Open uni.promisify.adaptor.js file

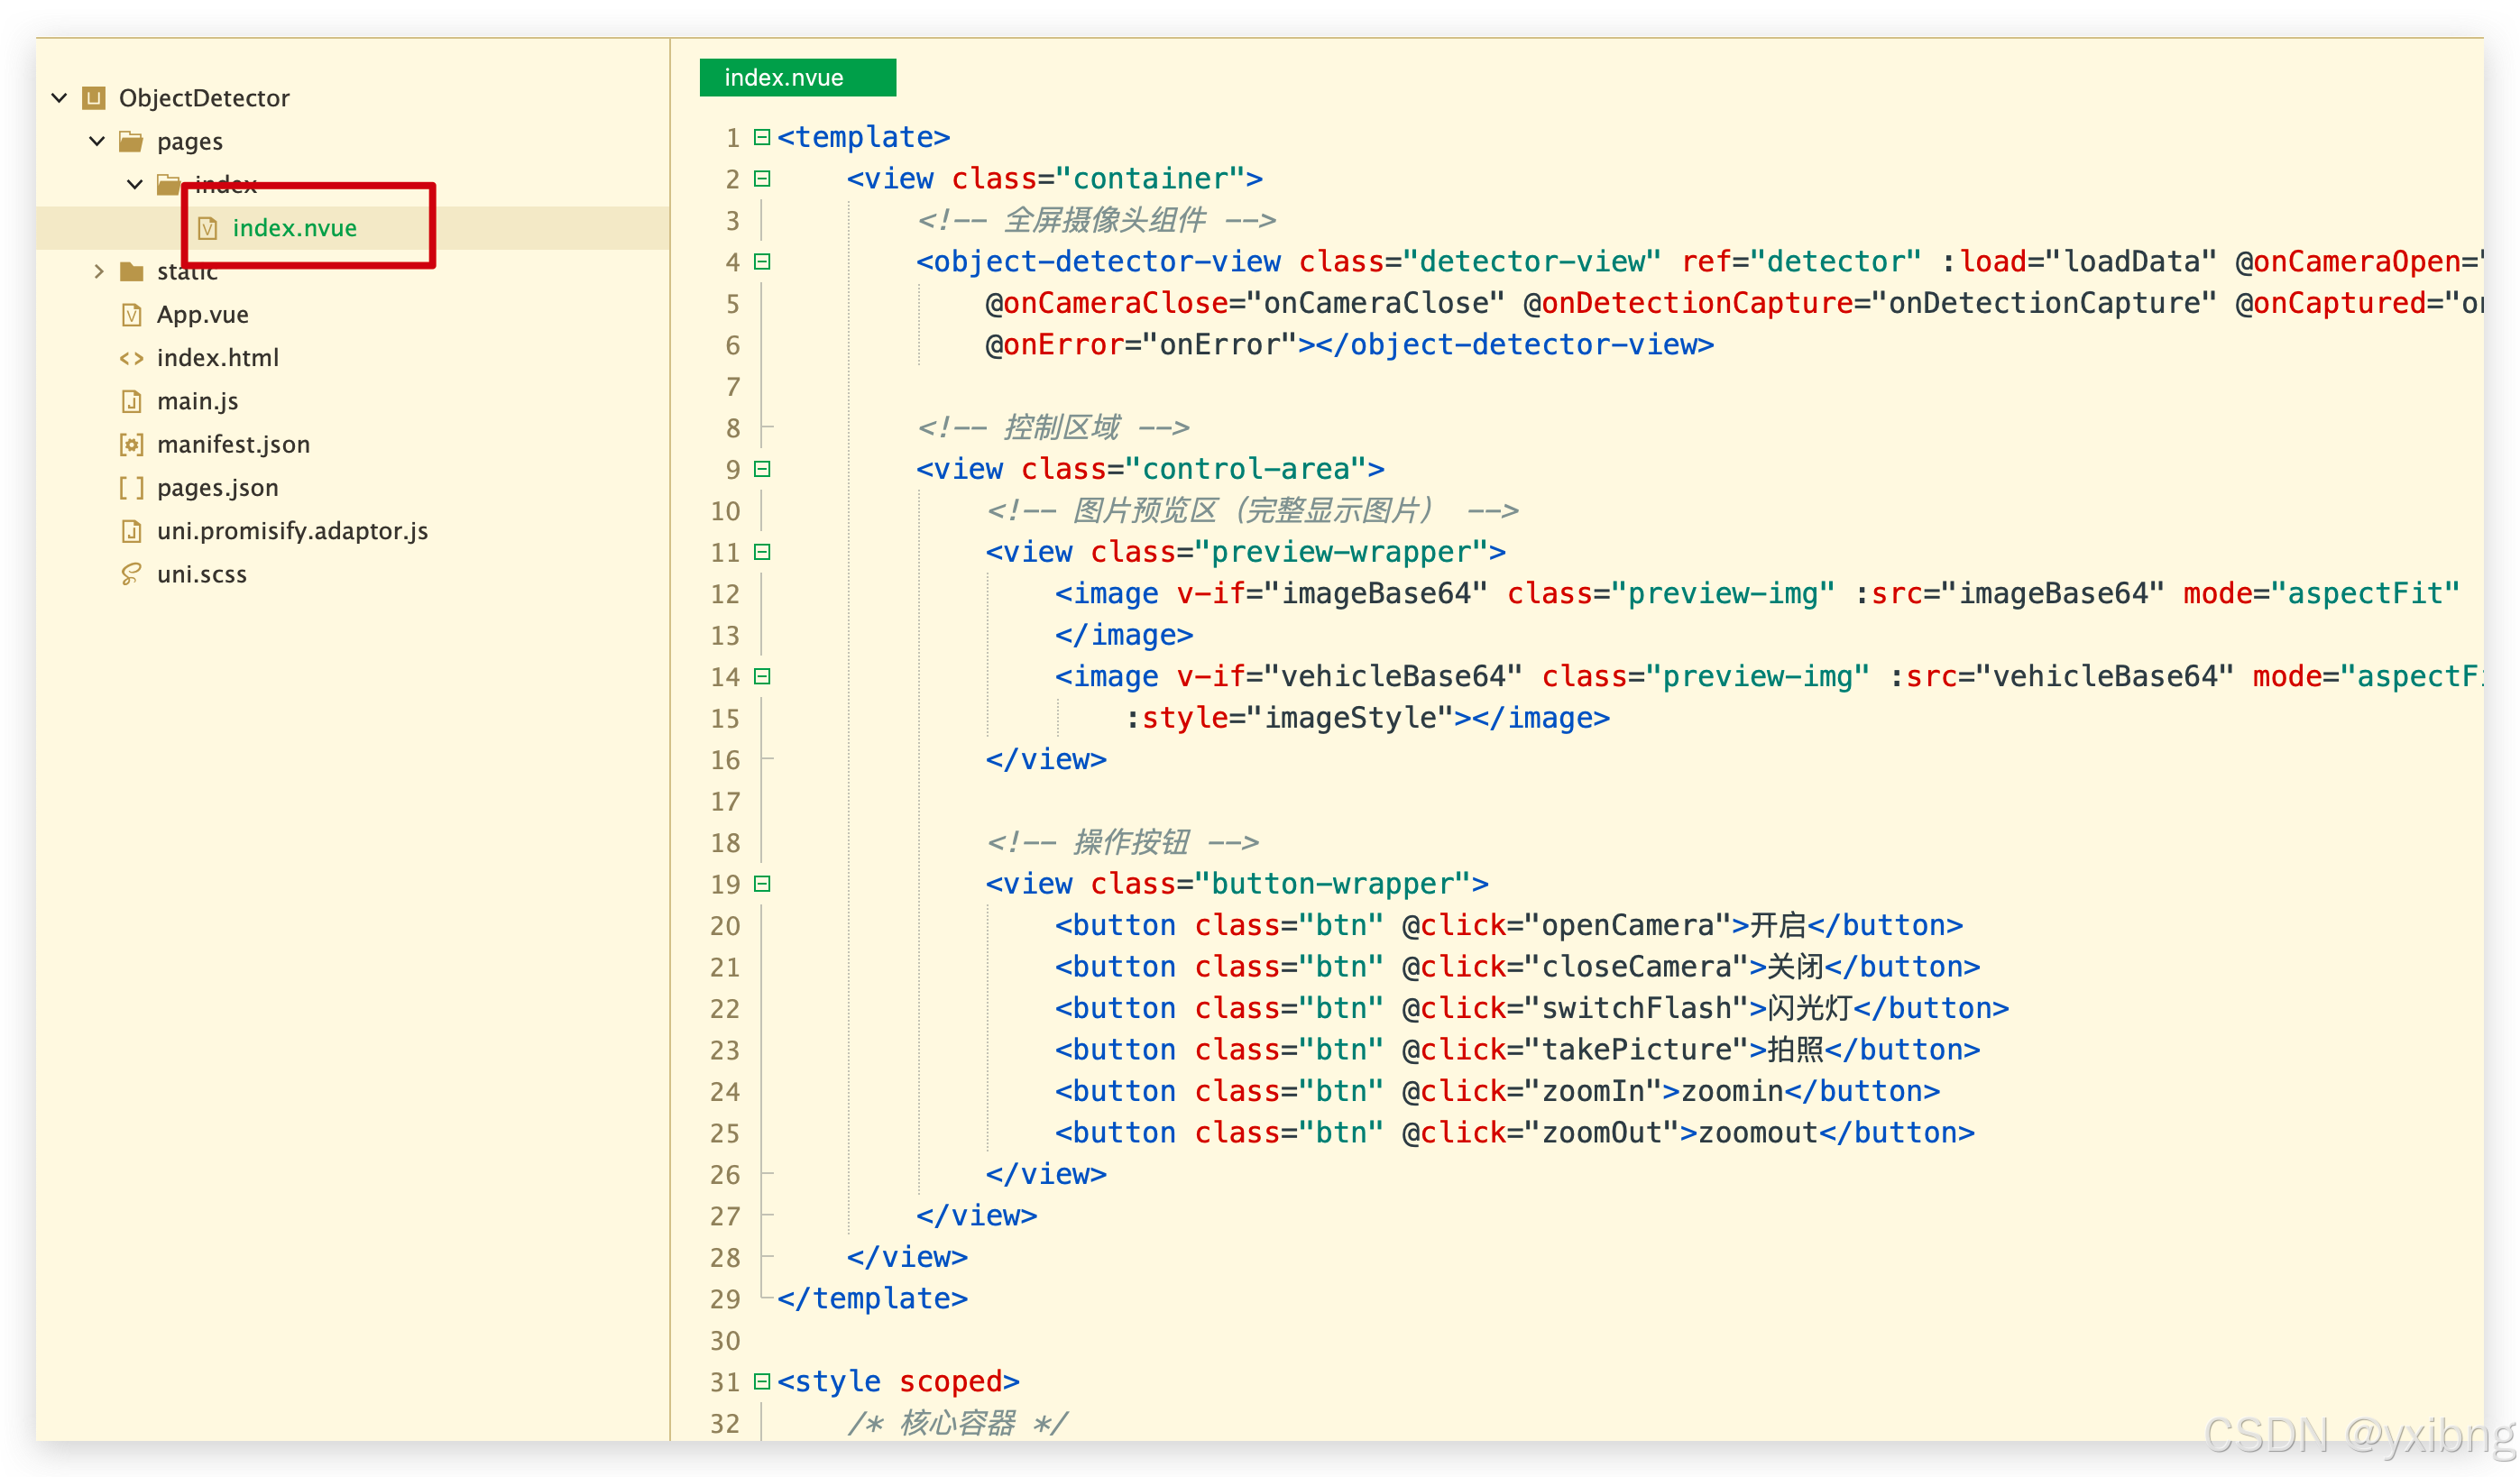click(x=292, y=531)
